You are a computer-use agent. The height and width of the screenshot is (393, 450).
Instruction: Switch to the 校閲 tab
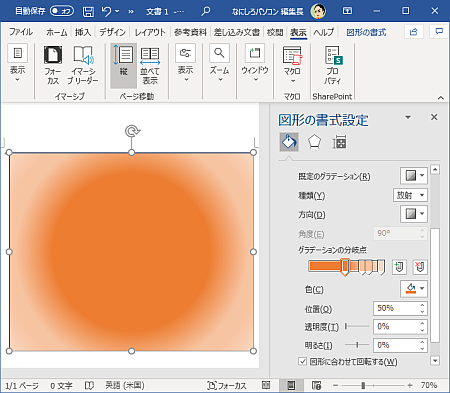275,32
